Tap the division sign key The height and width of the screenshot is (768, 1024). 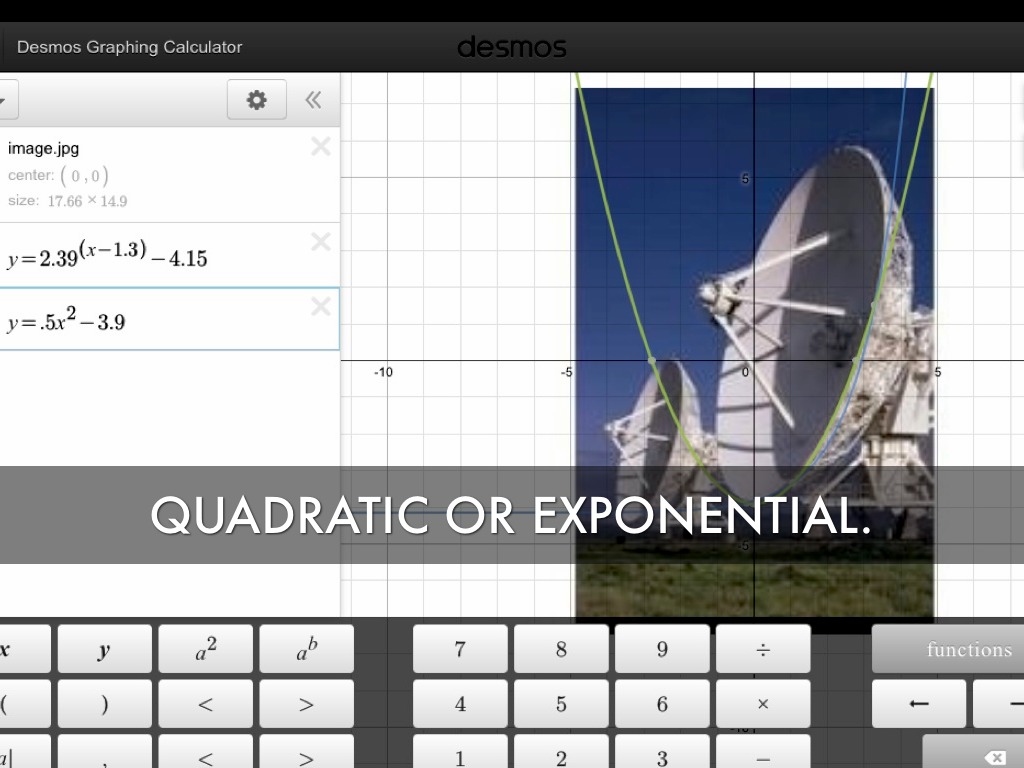click(762, 649)
